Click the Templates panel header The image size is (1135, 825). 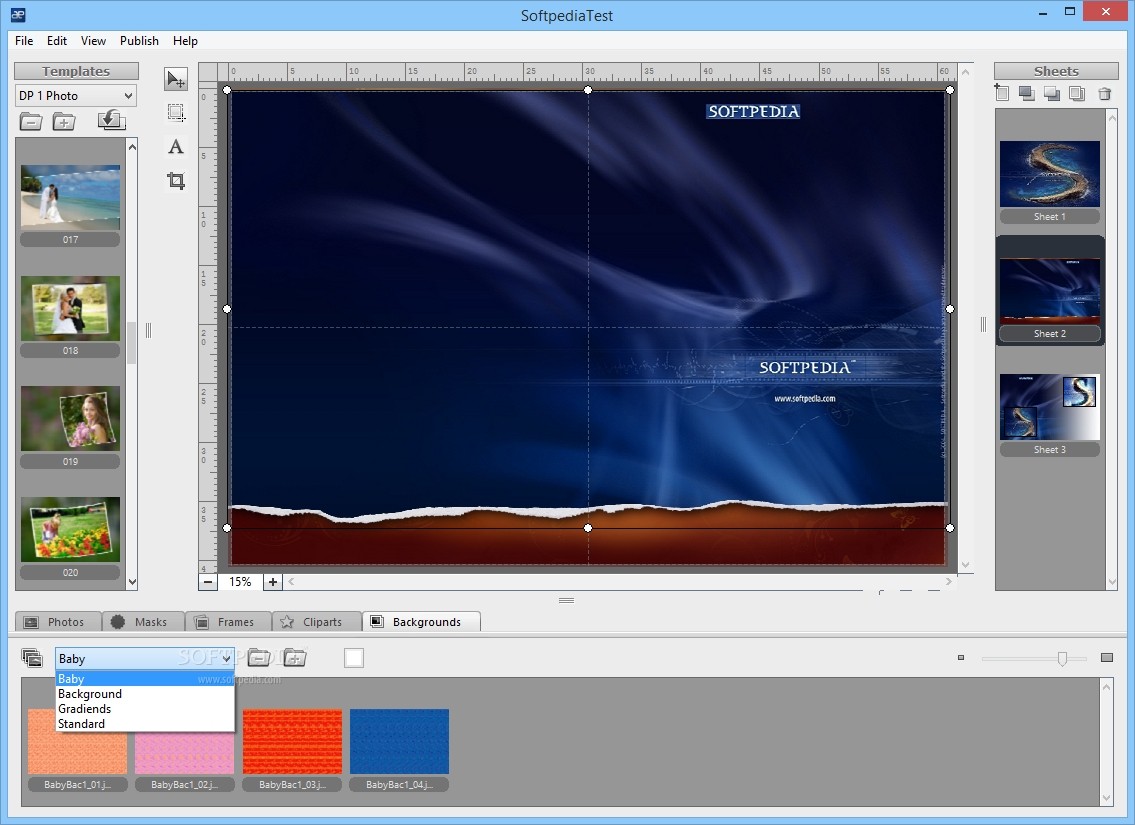coord(76,71)
